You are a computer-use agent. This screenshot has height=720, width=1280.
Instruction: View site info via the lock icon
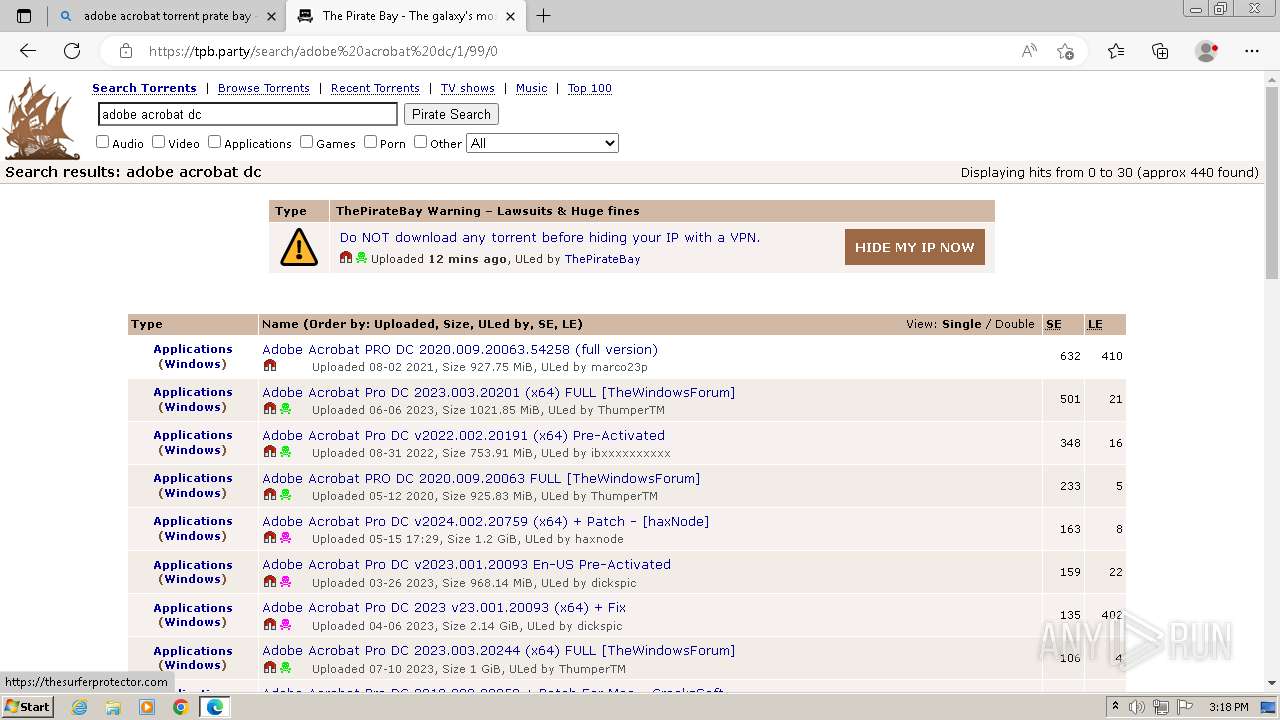126,51
